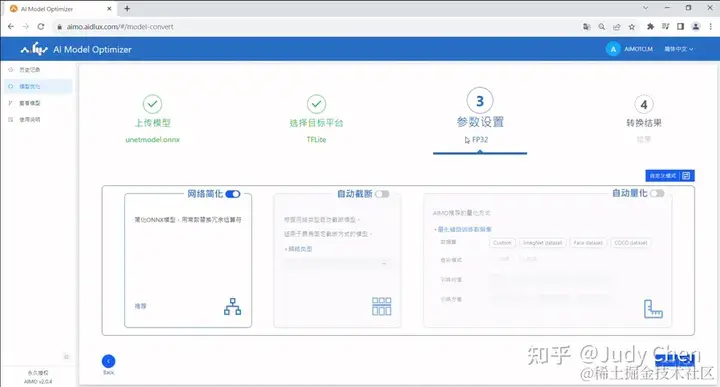Click the browser forward arrow
Image resolution: width=720 pixels, height=387 pixels.
pyautogui.click(x=26, y=27)
